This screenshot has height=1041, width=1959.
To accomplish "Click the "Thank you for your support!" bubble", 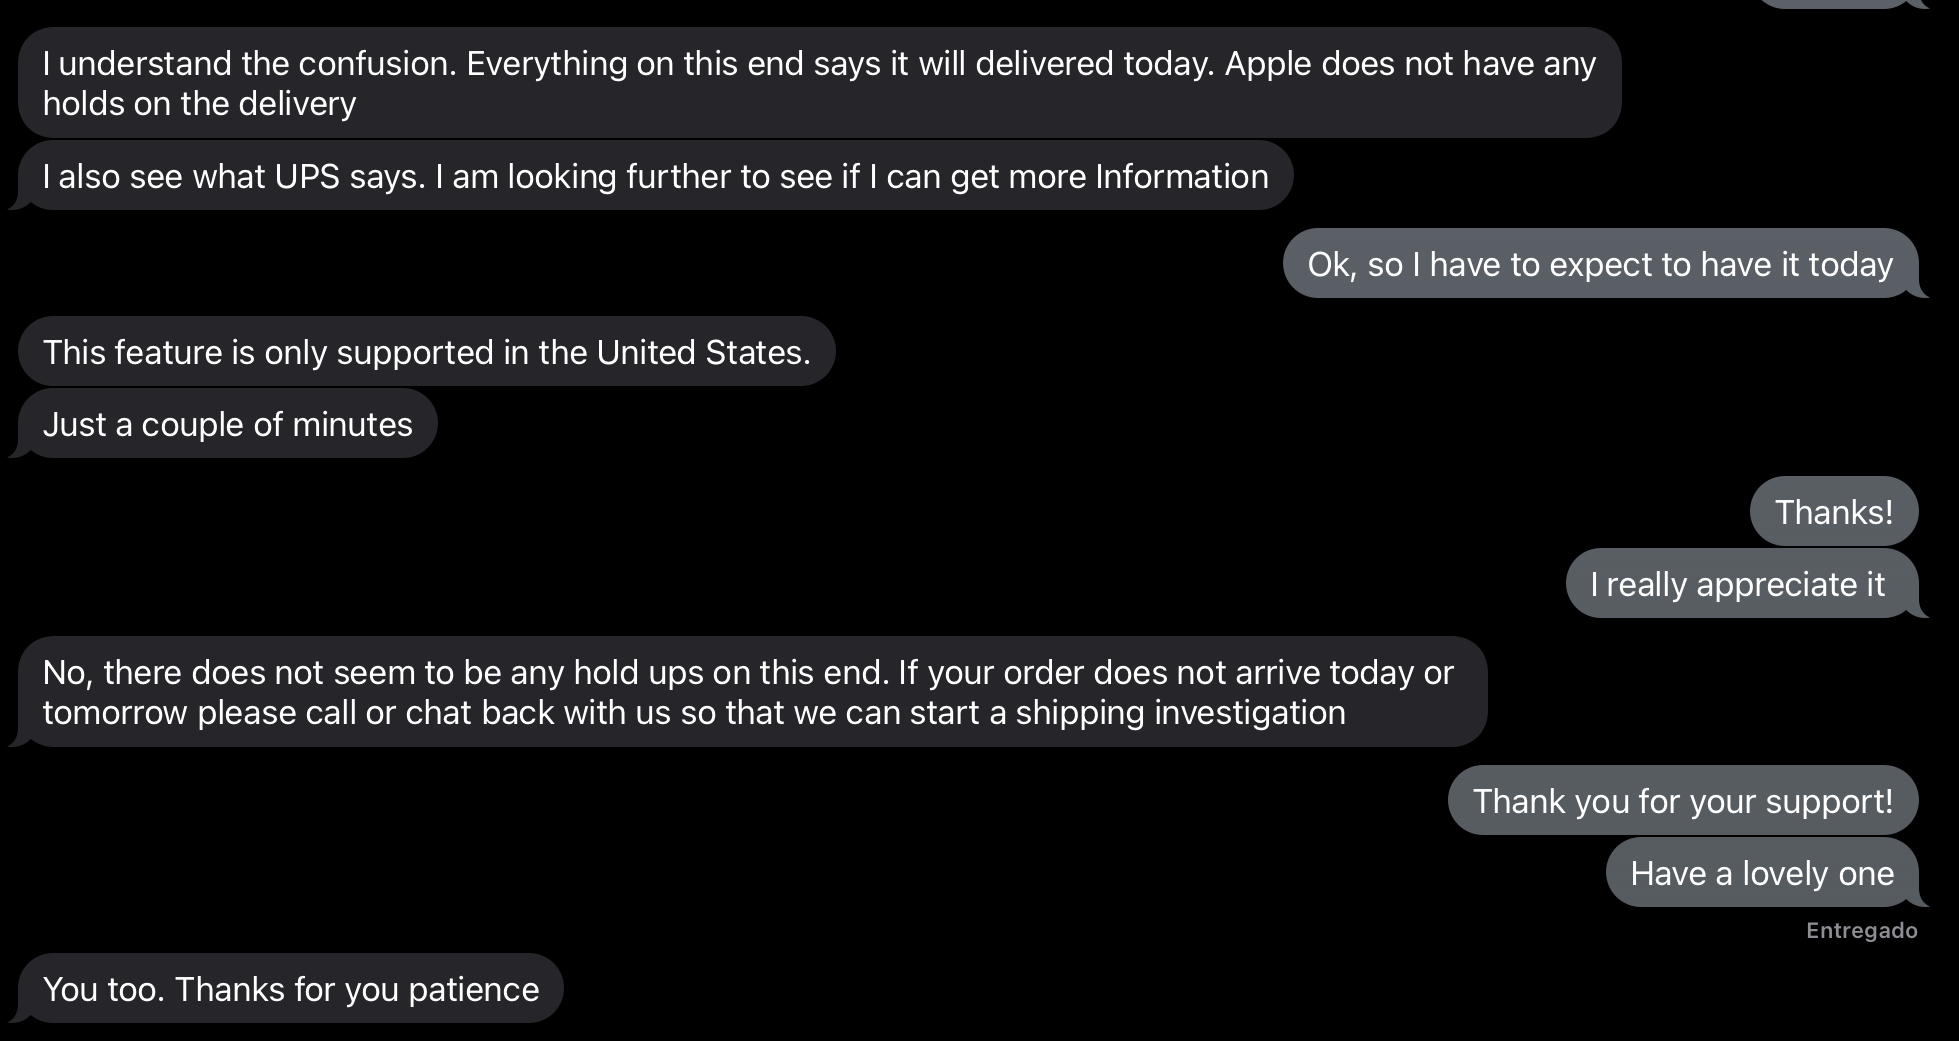I will [x=1682, y=801].
